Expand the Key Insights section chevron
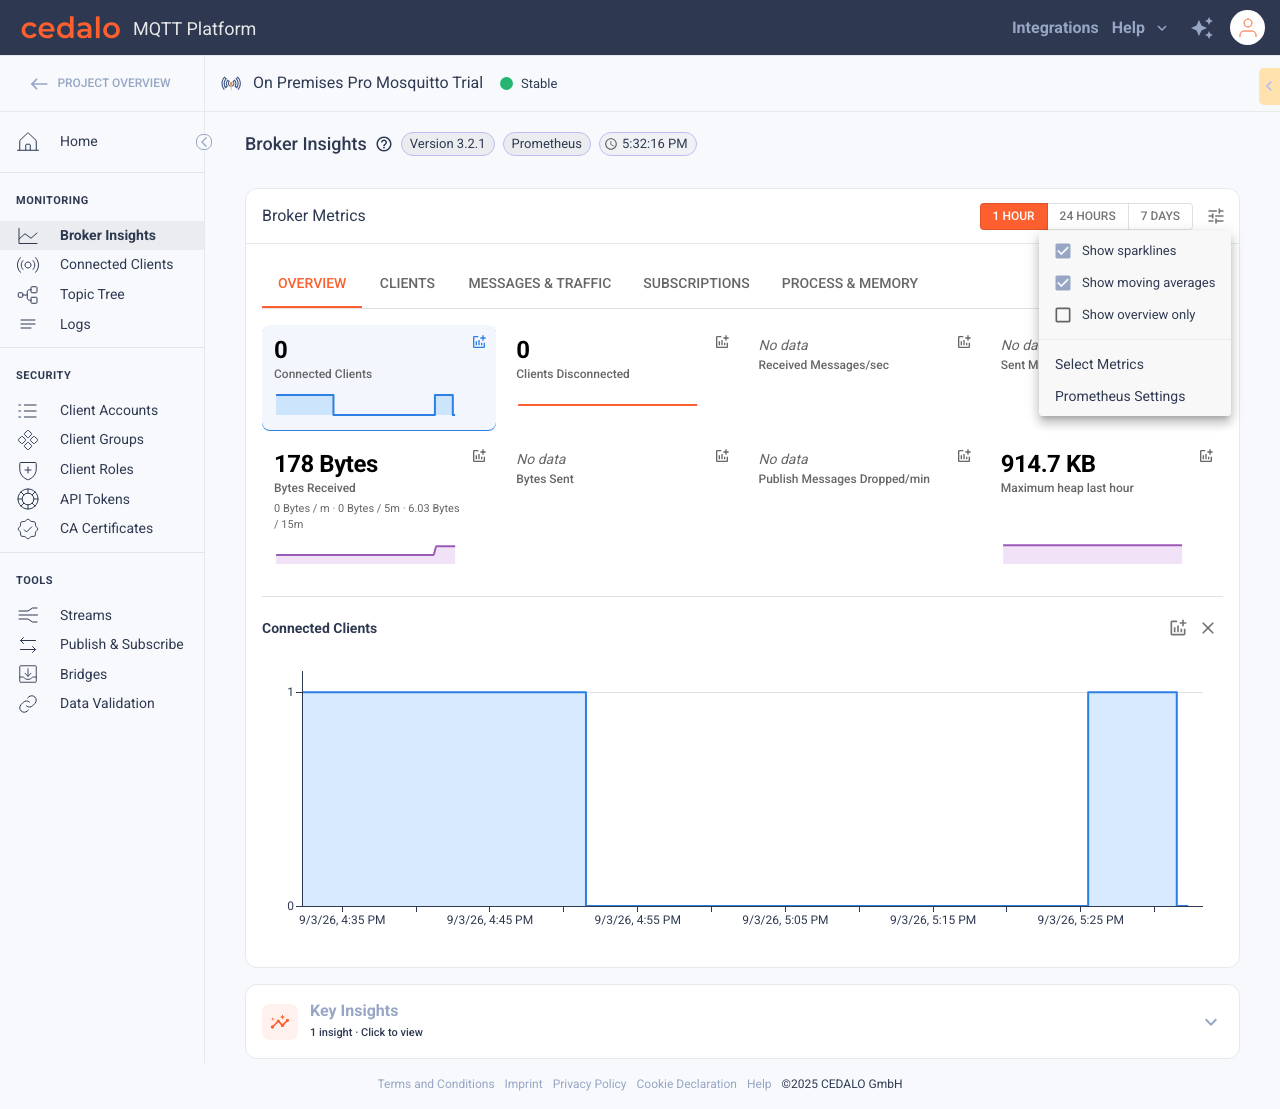The height and width of the screenshot is (1109, 1280). pyautogui.click(x=1211, y=1022)
